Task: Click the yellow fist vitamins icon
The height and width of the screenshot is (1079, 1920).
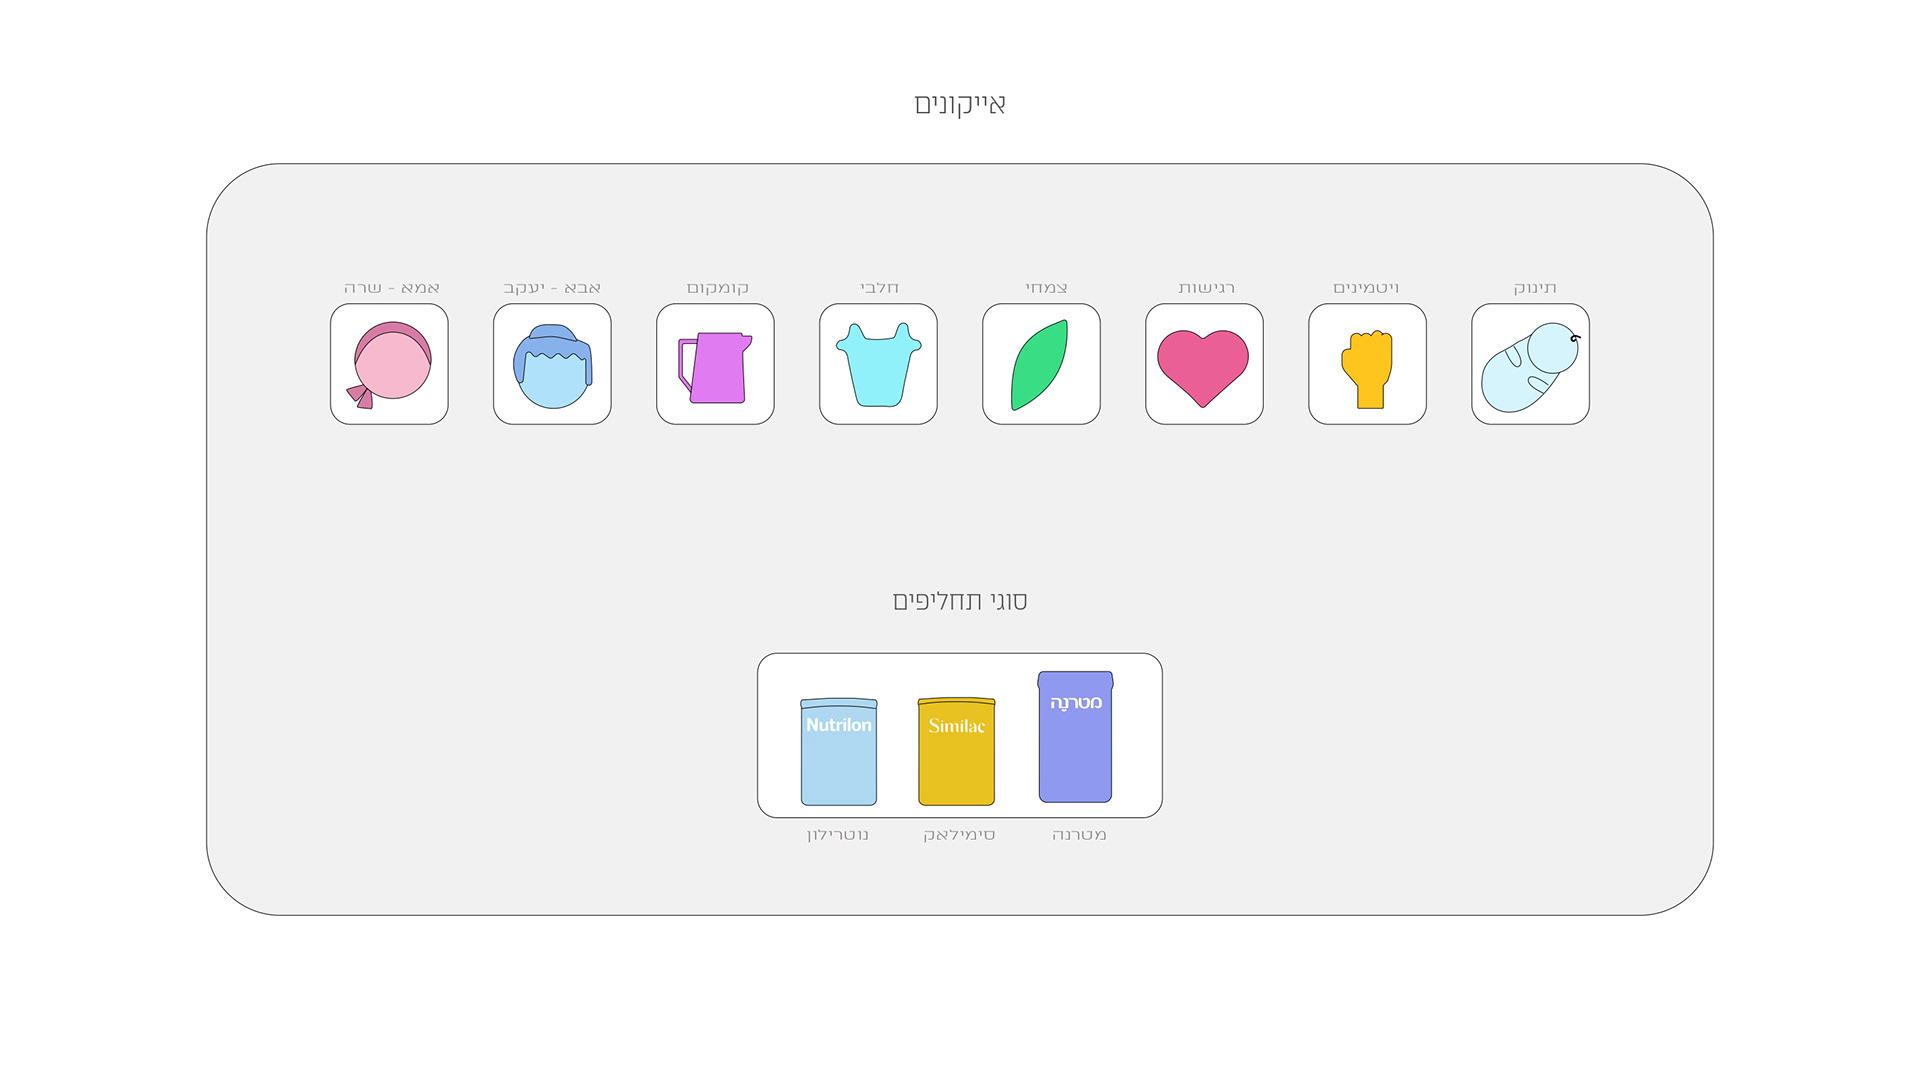Action: tap(1367, 364)
